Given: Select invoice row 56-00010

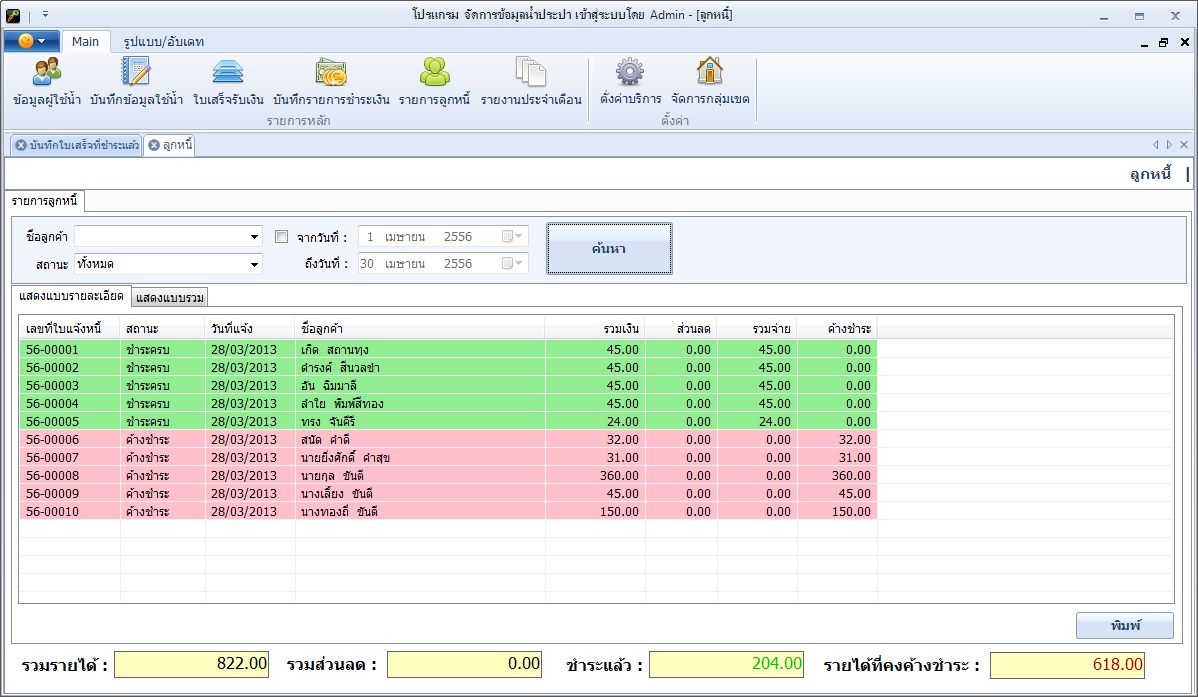Looking at the screenshot, I should 448,511.
